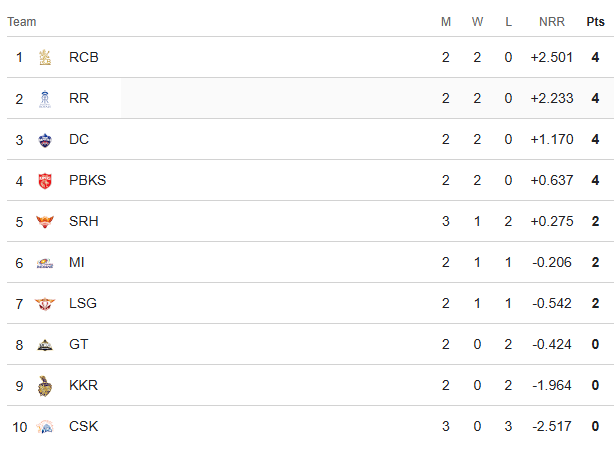The width and height of the screenshot is (614, 452).
Task: Click KKR's net run rate -1.964
Action: click(553, 386)
